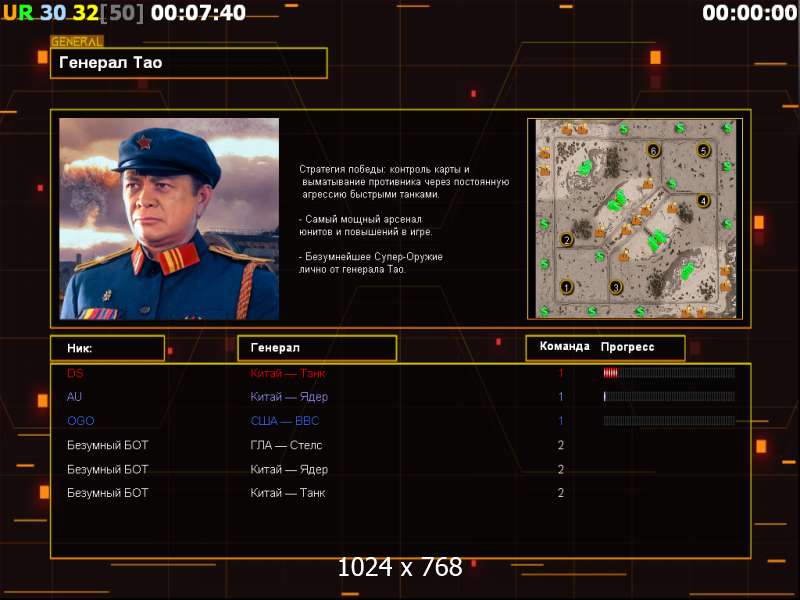The width and height of the screenshot is (800, 600).
Task: Select the "Генерал Тао" title box
Action: pos(189,63)
